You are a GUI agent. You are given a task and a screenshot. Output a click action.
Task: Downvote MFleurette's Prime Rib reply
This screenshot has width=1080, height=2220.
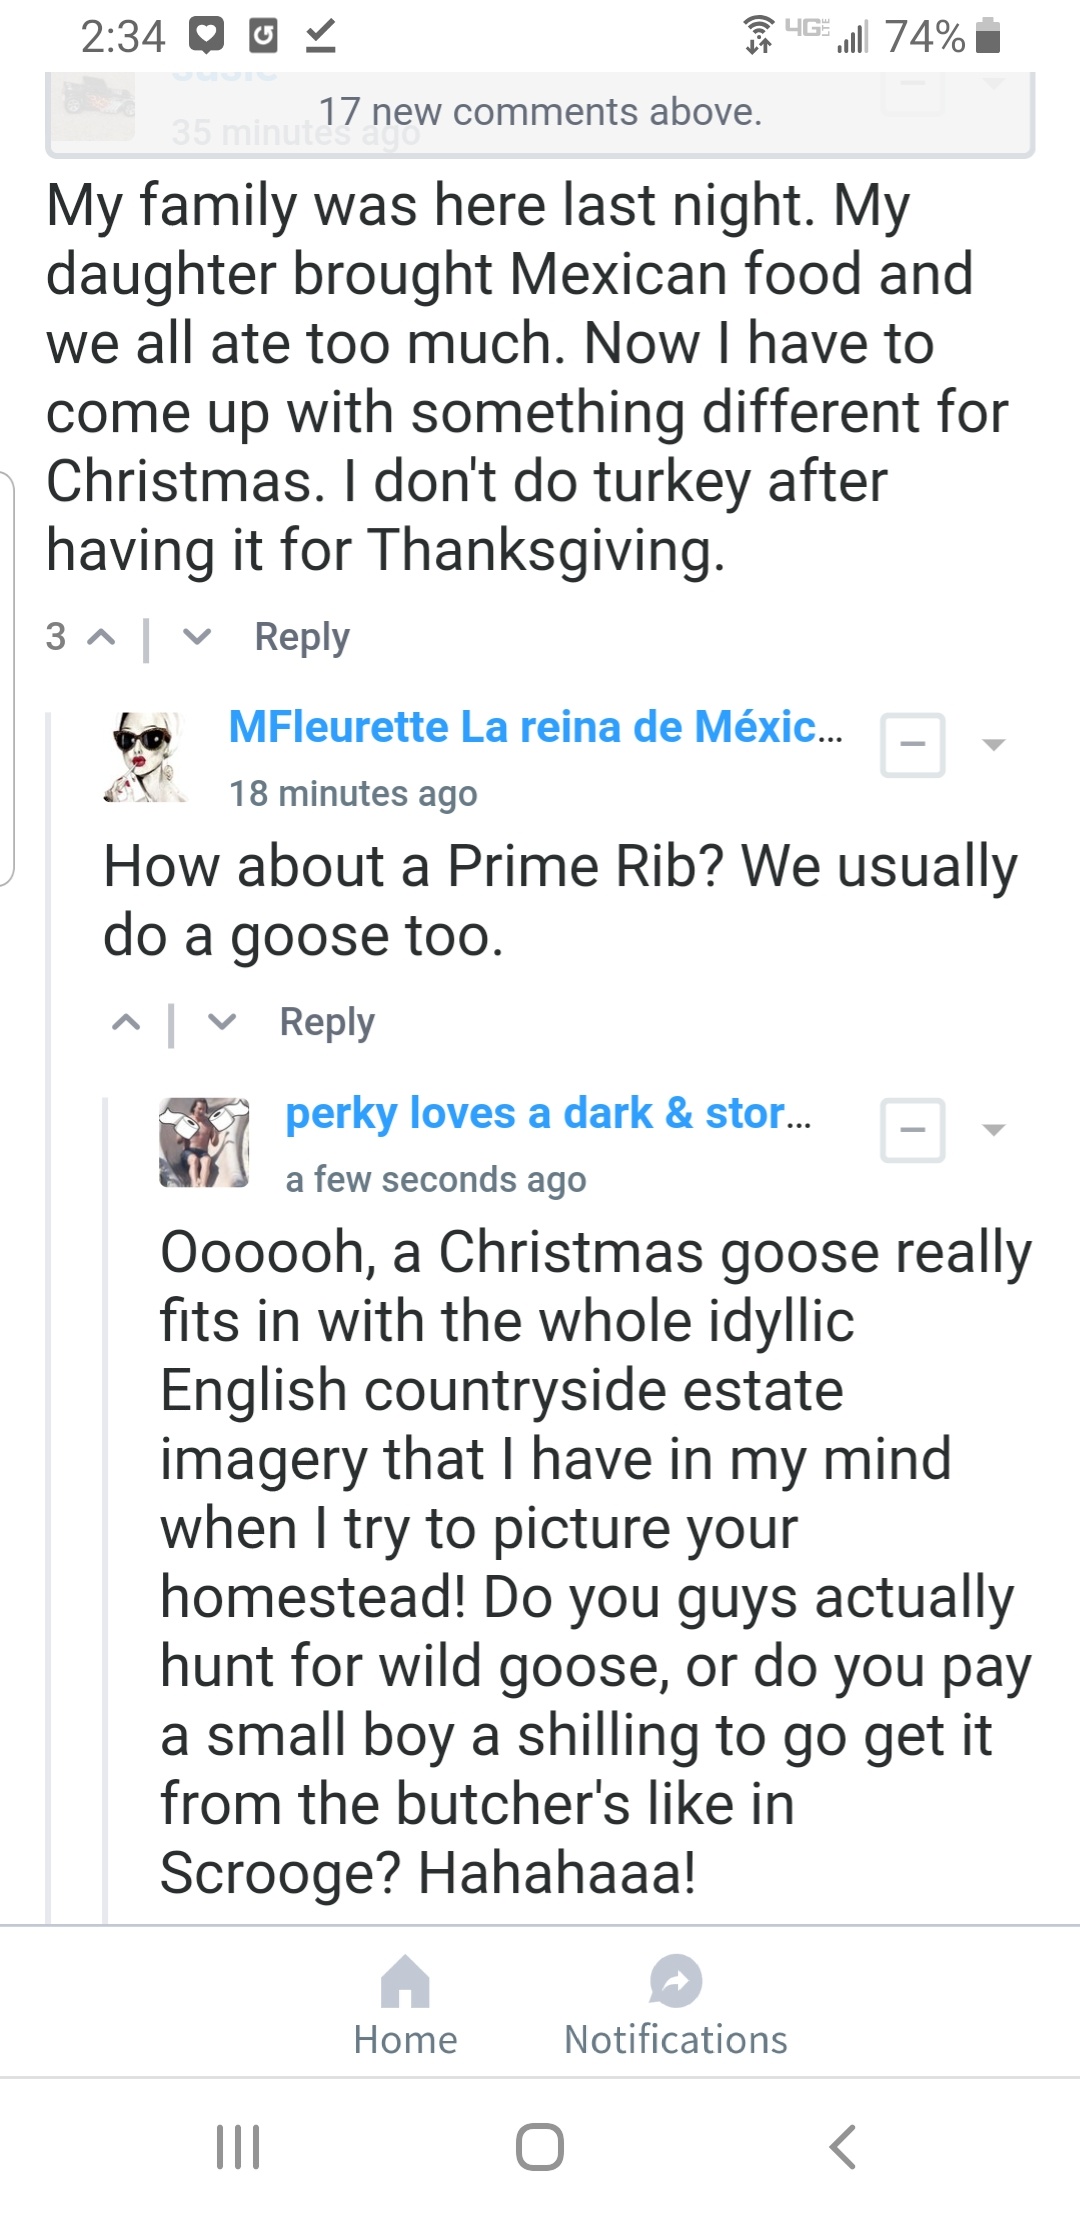[222, 1022]
